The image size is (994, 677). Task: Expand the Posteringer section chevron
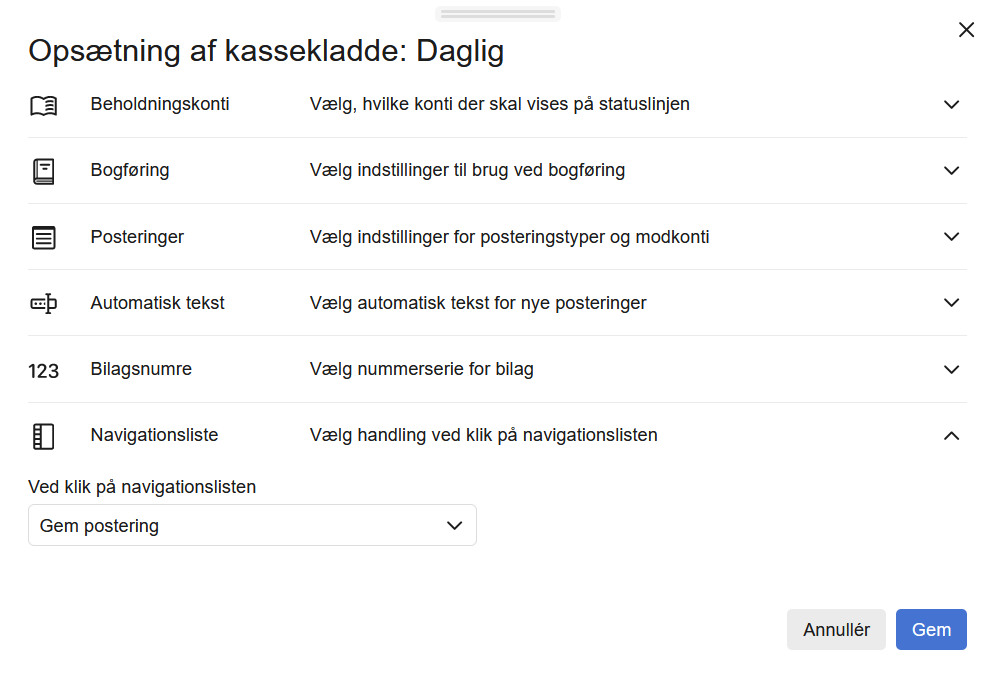(x=951, y=236)
